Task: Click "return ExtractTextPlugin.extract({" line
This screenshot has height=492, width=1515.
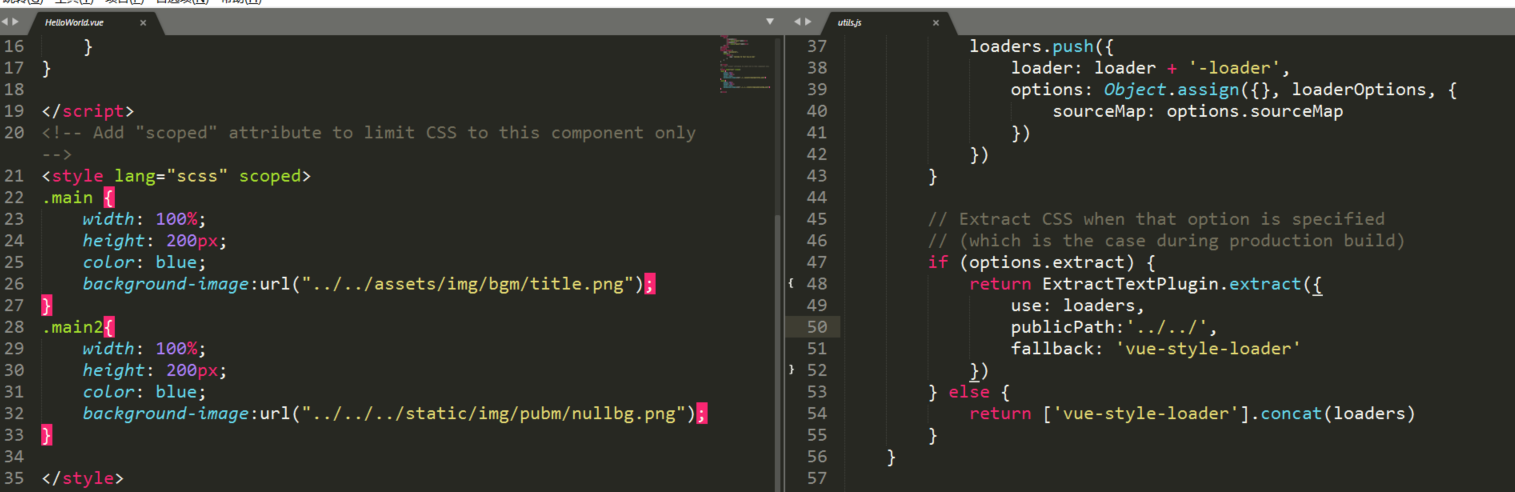Action: [1146, 284]
